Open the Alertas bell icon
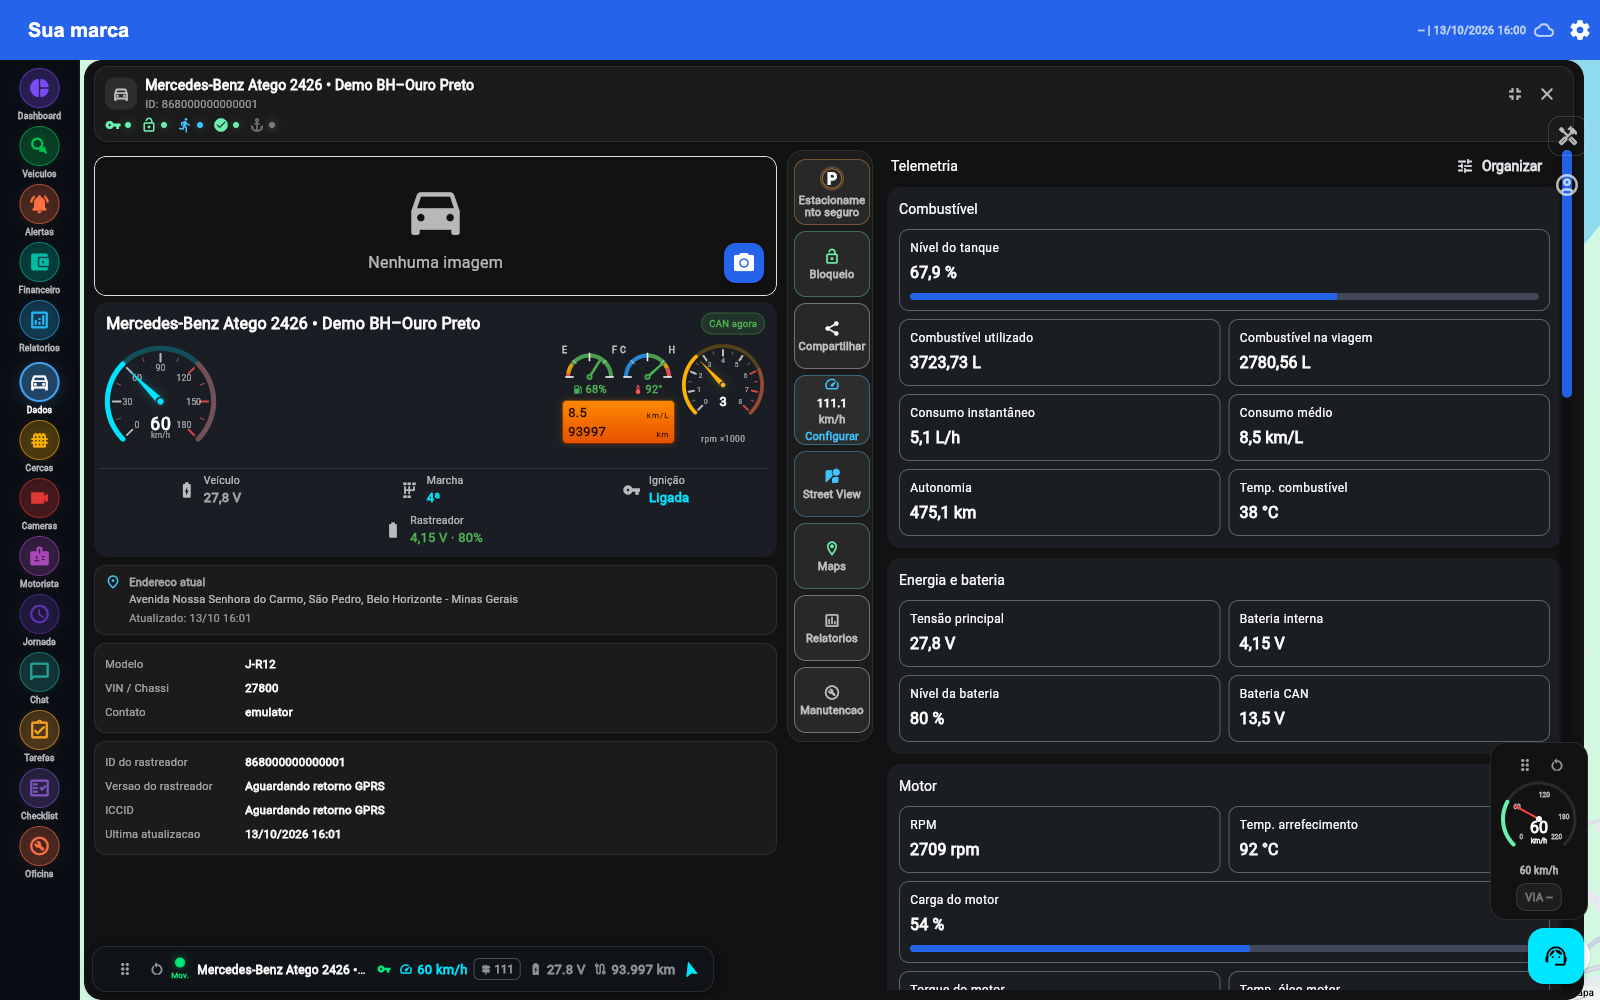Image resolution: width=1600 pixels, height=1000 pixels. click(x=39, y=204)
